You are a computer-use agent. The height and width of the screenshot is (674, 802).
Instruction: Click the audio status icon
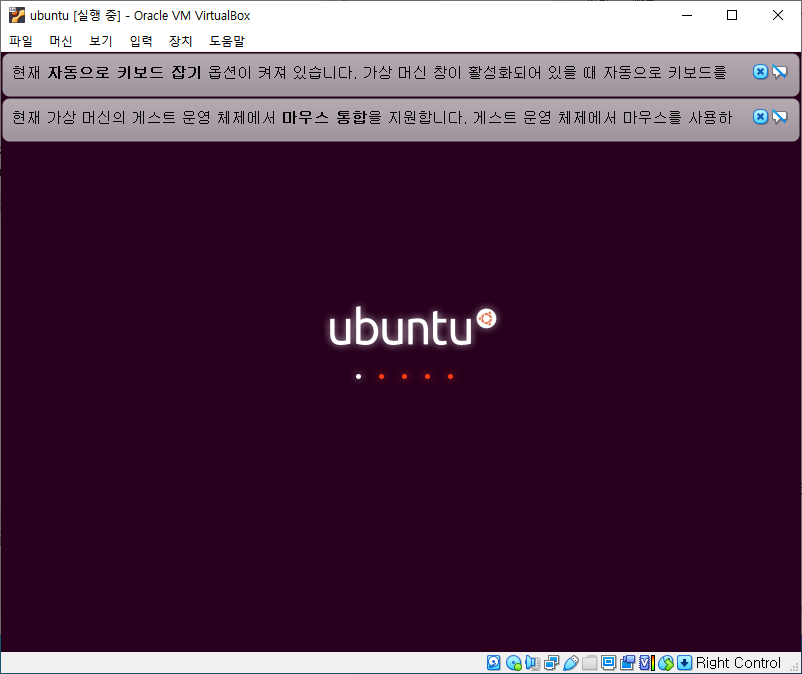pyautogui.click(x=532, y=663)
